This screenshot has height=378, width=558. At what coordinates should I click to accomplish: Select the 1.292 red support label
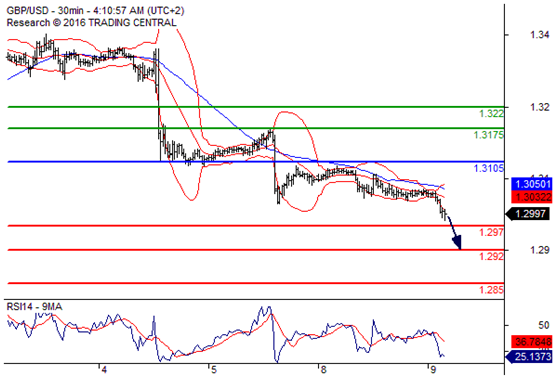coord(491,256)
